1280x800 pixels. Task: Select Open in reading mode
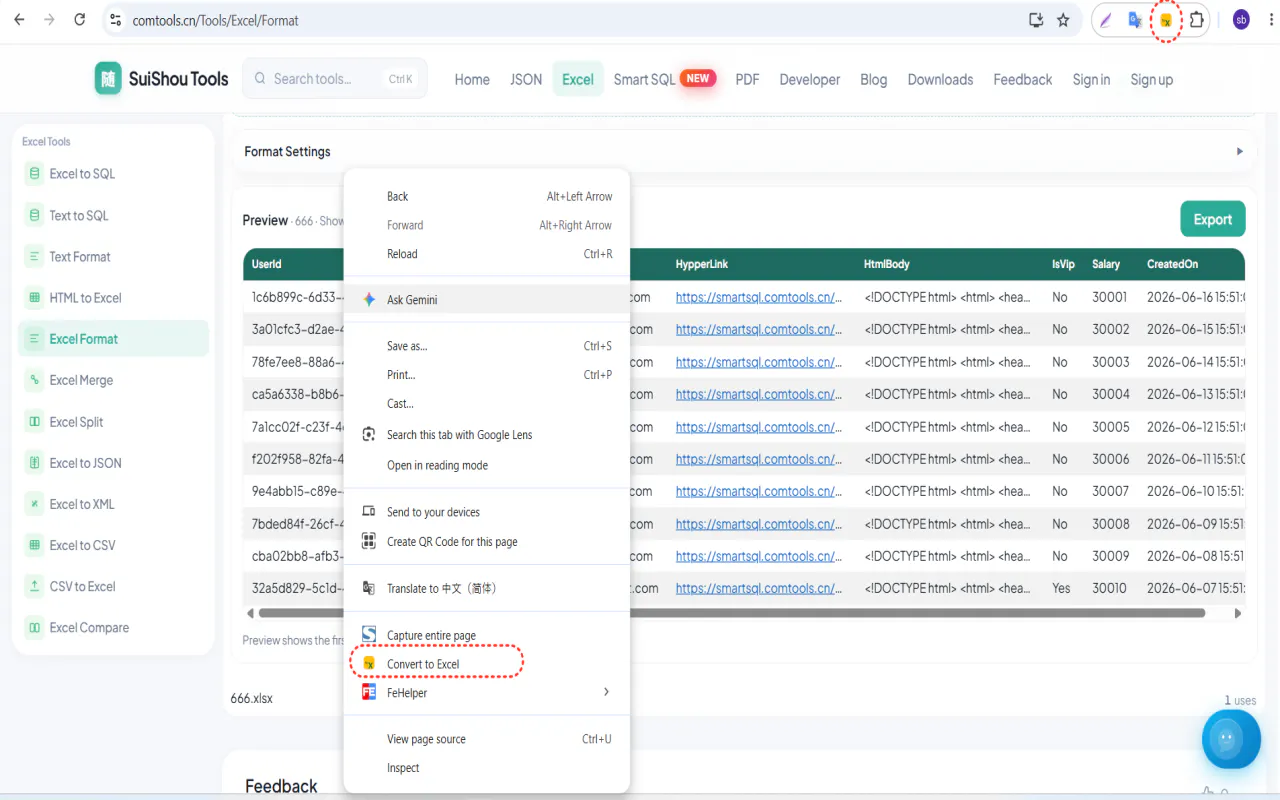[487, 465]
